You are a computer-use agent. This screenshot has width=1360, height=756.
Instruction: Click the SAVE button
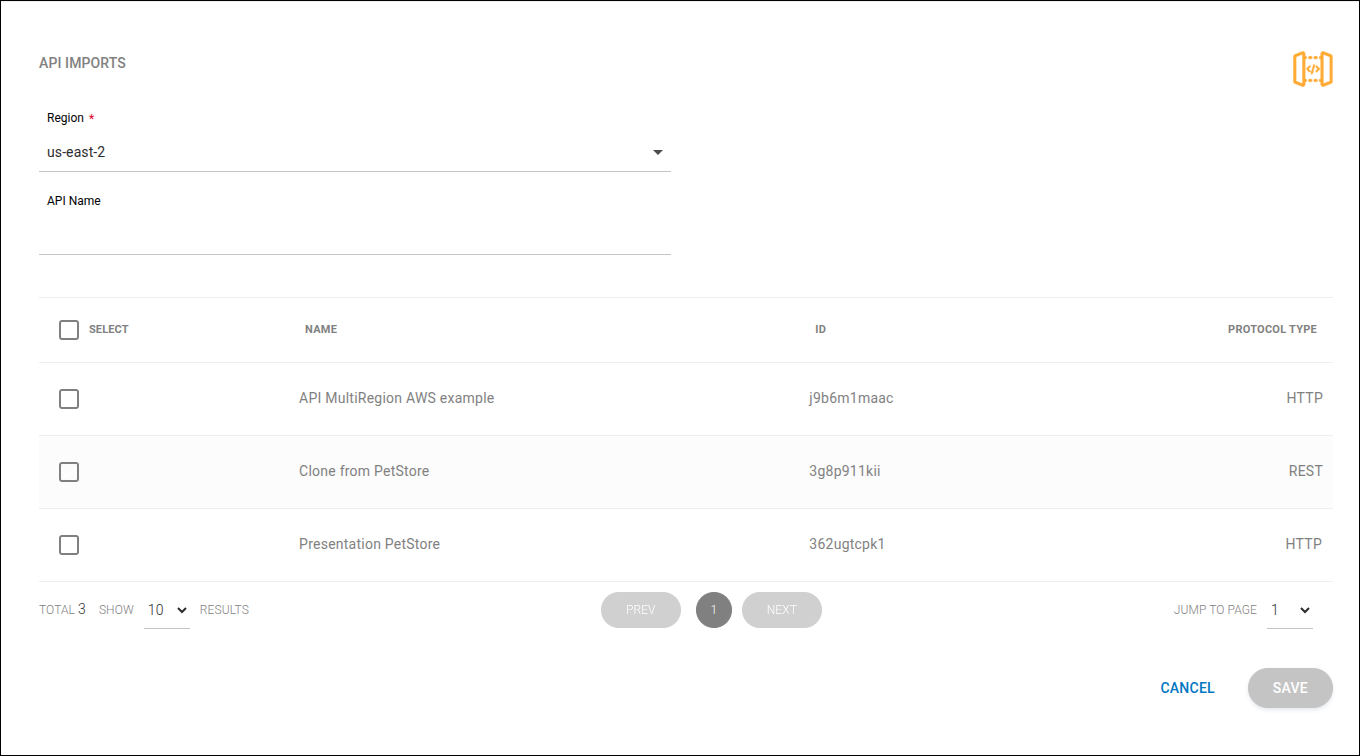[x=1289, y=688]
